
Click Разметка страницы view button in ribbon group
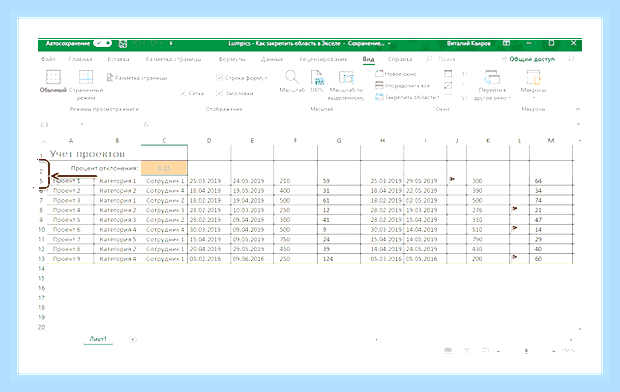coord(137,78)
